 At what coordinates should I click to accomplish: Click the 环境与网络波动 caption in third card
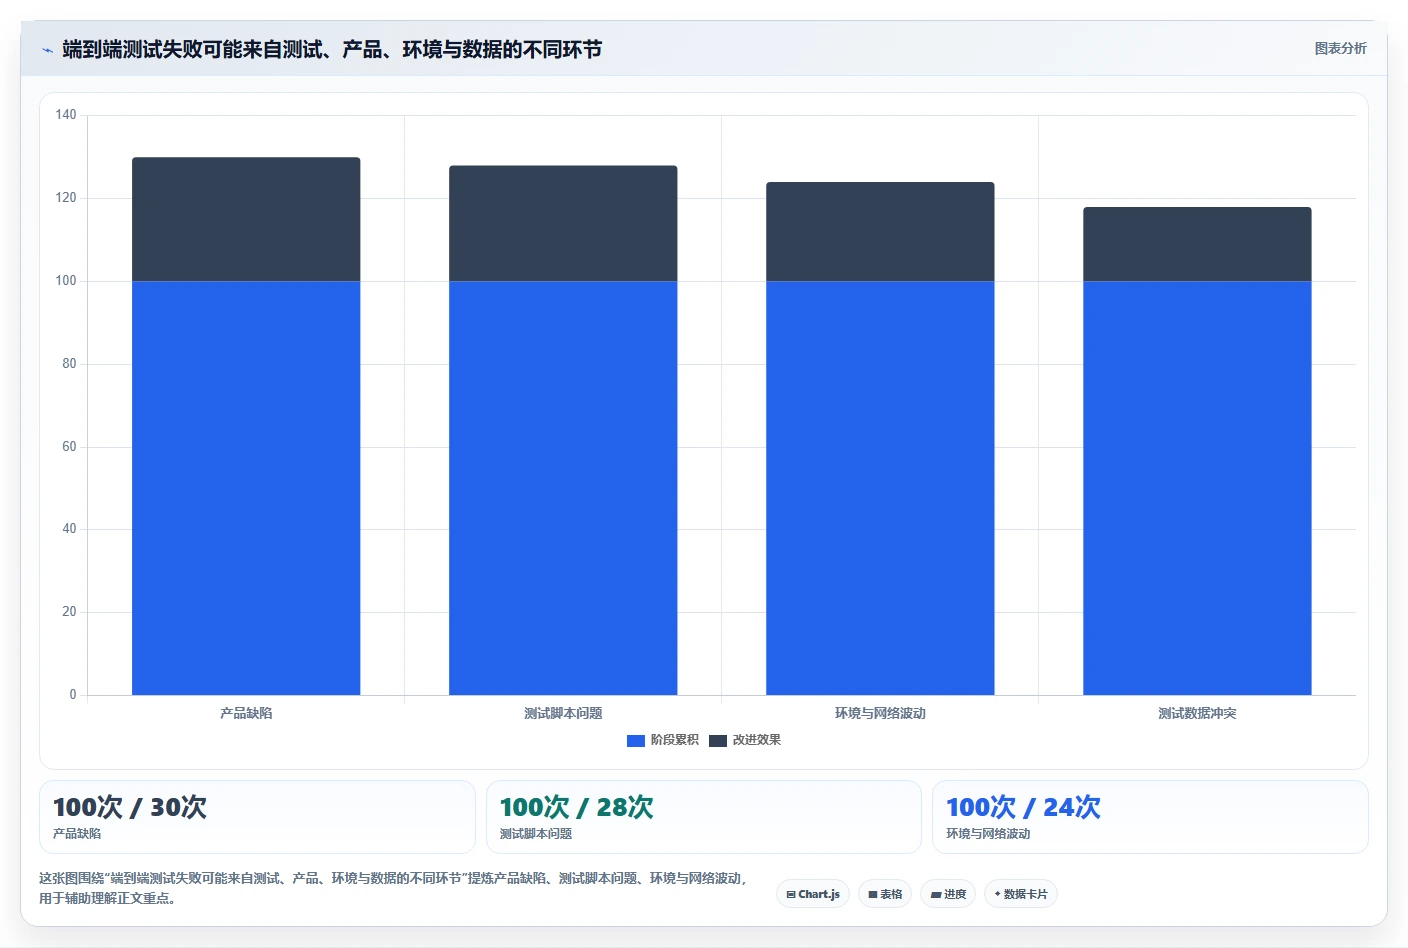pyautogui.click(x=988, y=834)
